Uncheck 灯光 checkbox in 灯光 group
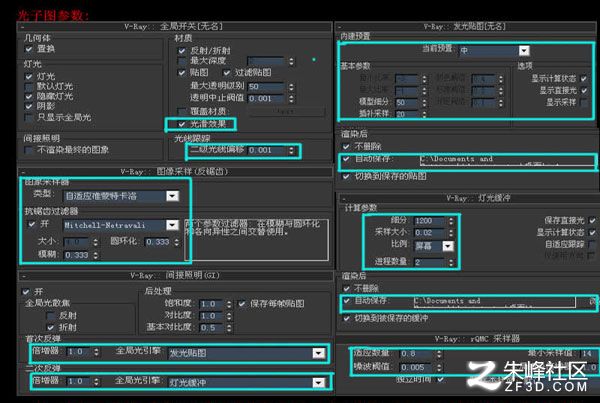The image size is (600, 403). pos(29,77)
